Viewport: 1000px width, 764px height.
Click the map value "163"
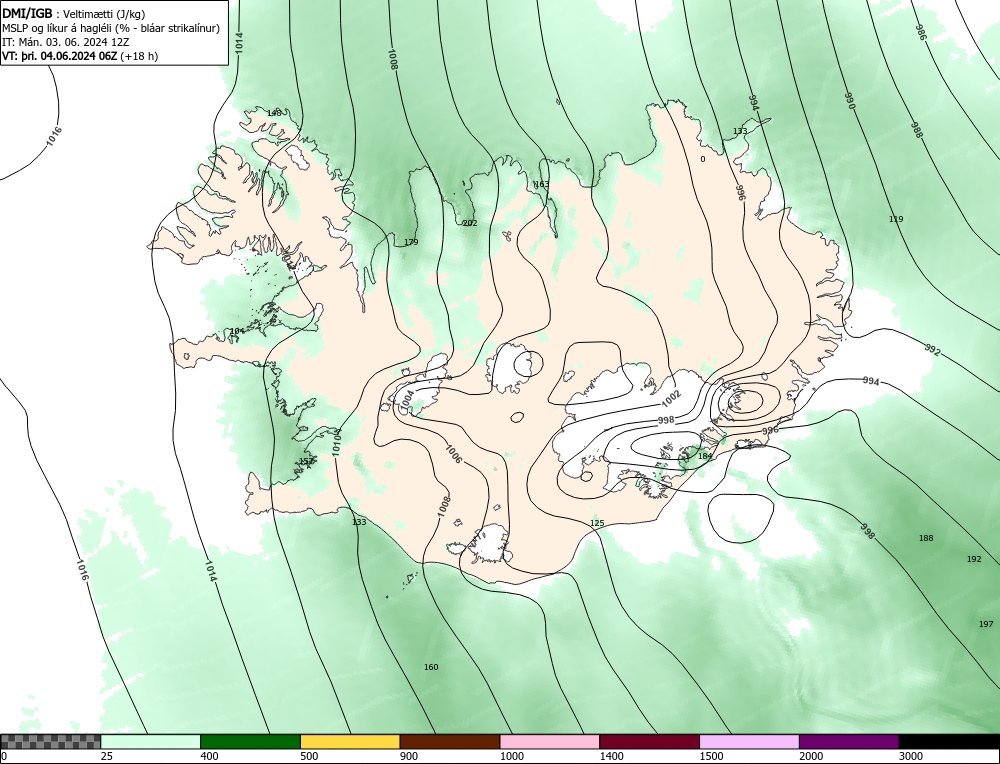(x=541, y=184)
